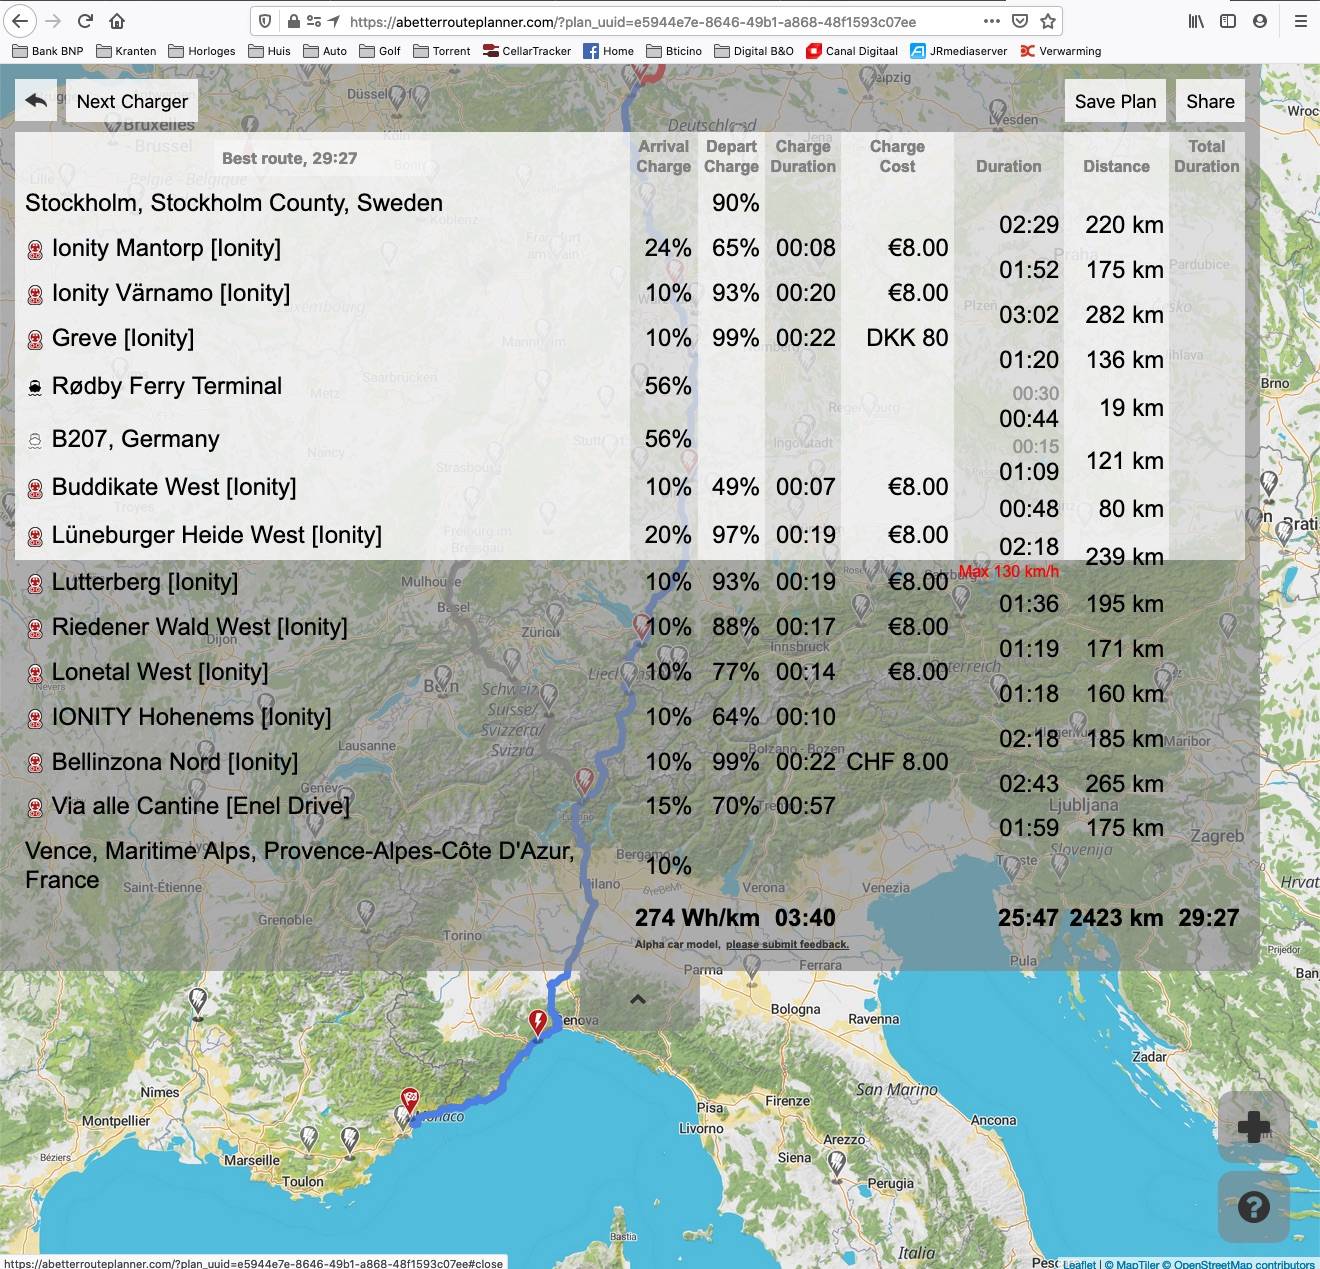Open the Golf bookmarks folder

tap(380, 51)
